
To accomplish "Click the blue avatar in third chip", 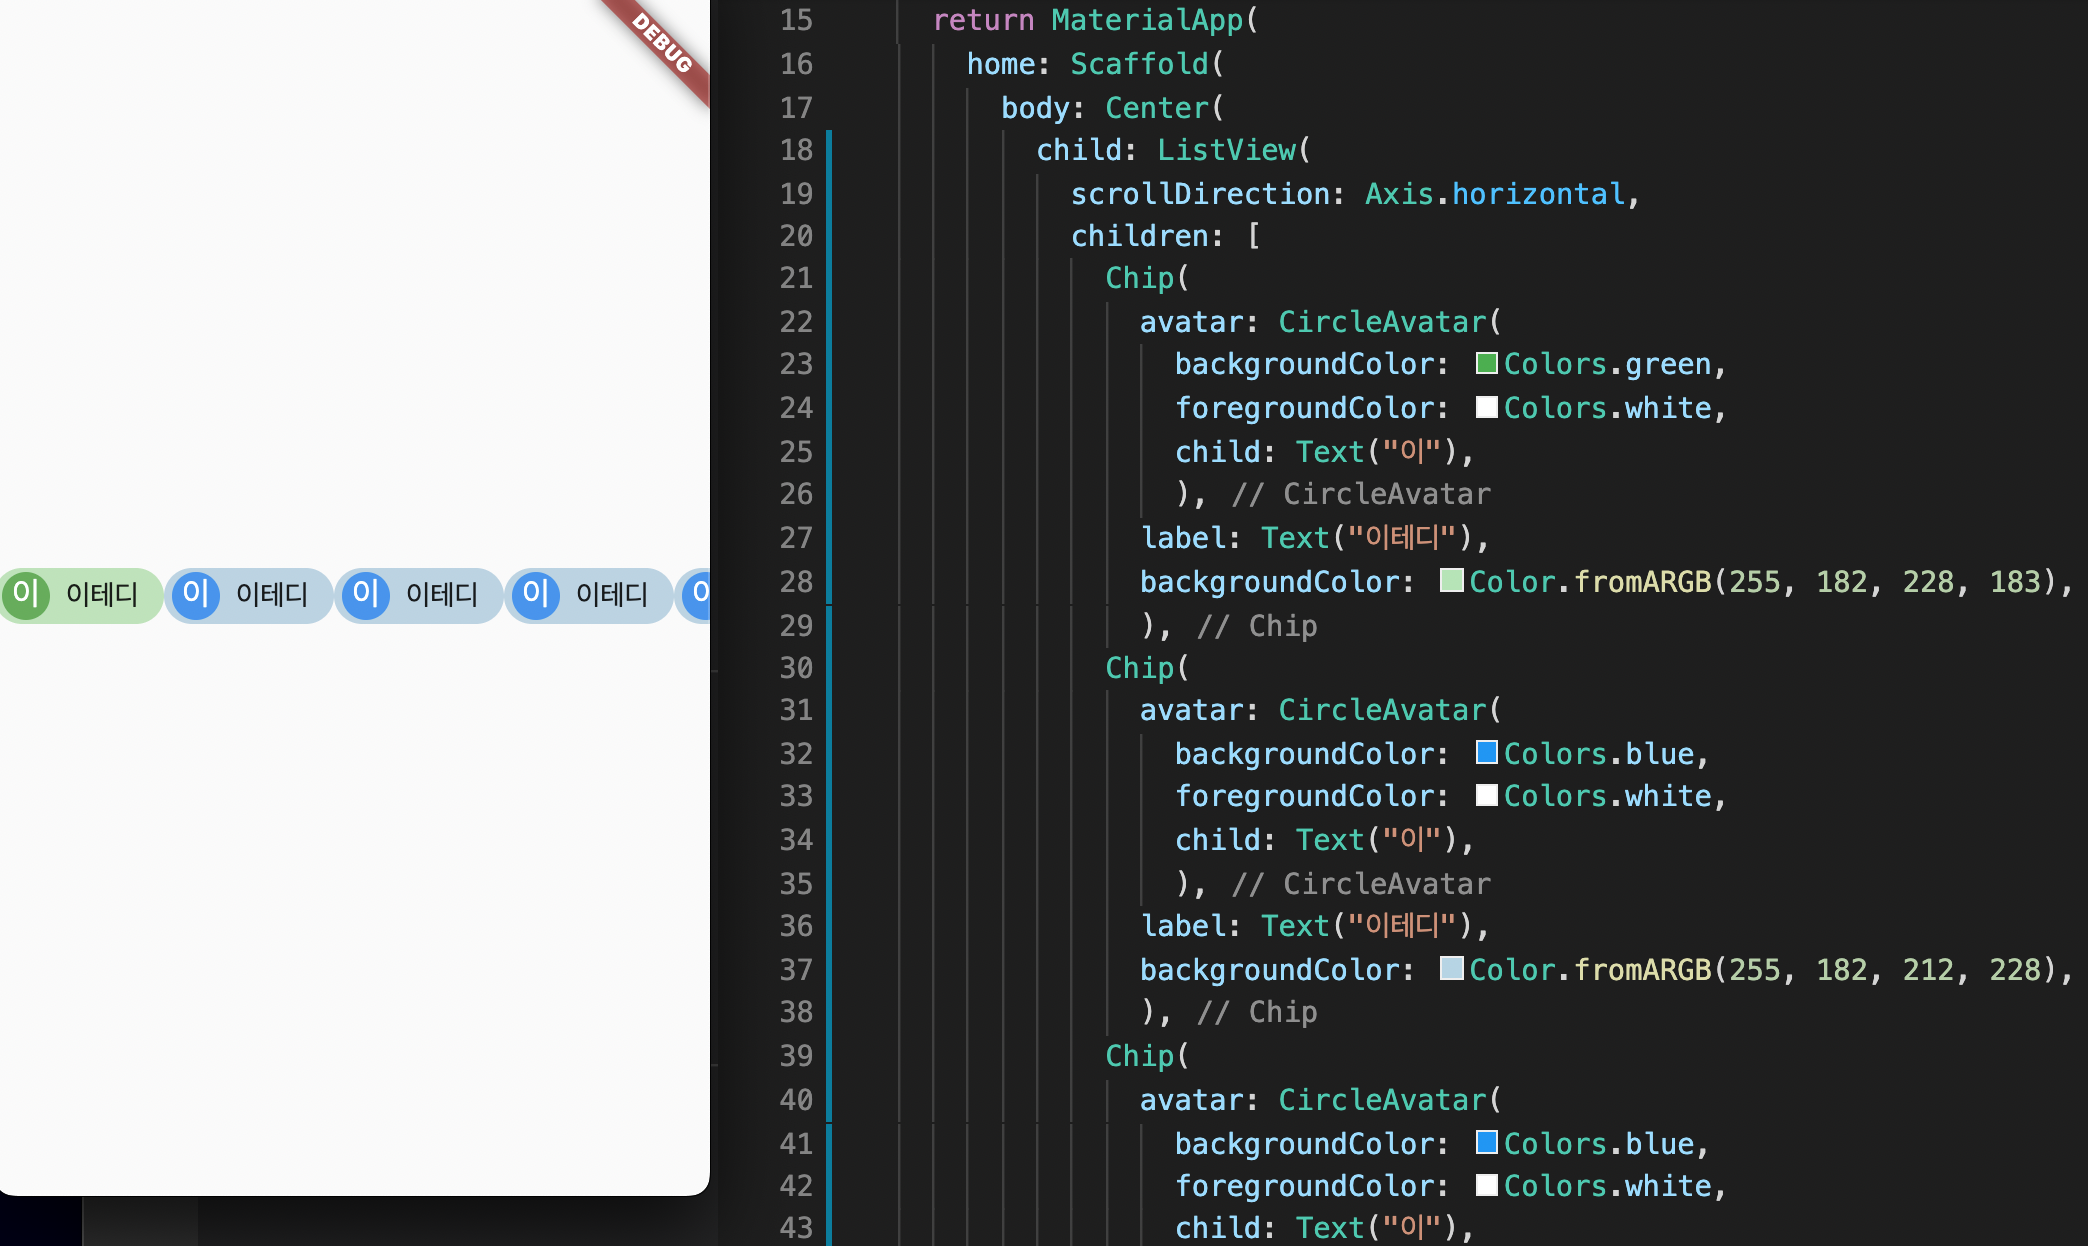I will click(x=366, y=595).
